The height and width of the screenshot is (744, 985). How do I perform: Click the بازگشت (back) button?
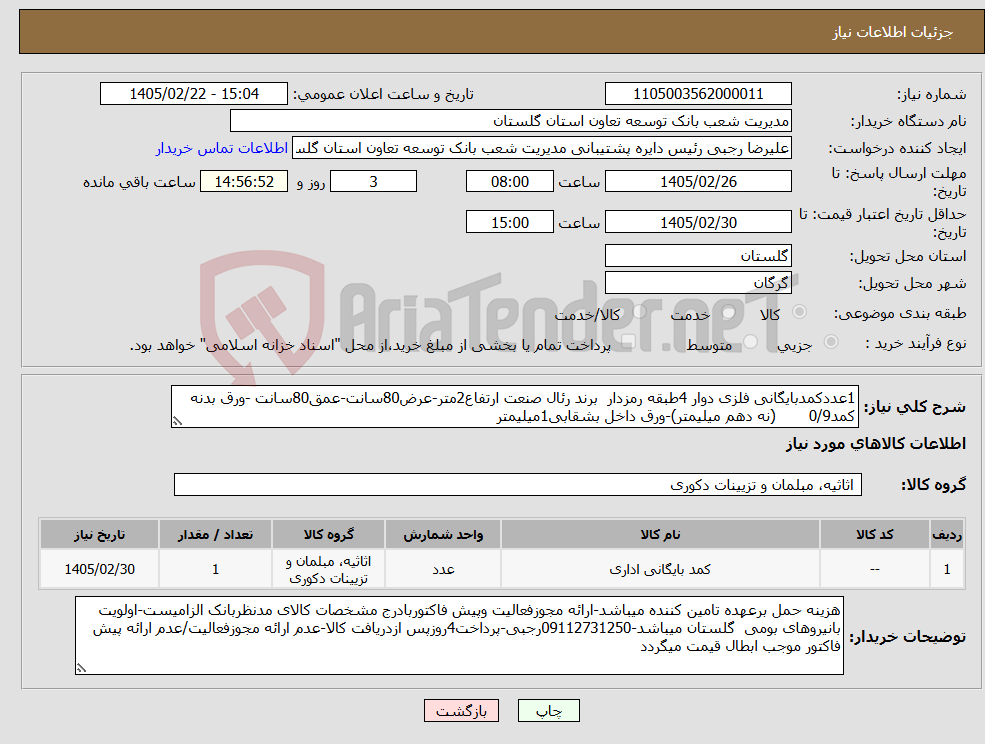coord(461,711)
